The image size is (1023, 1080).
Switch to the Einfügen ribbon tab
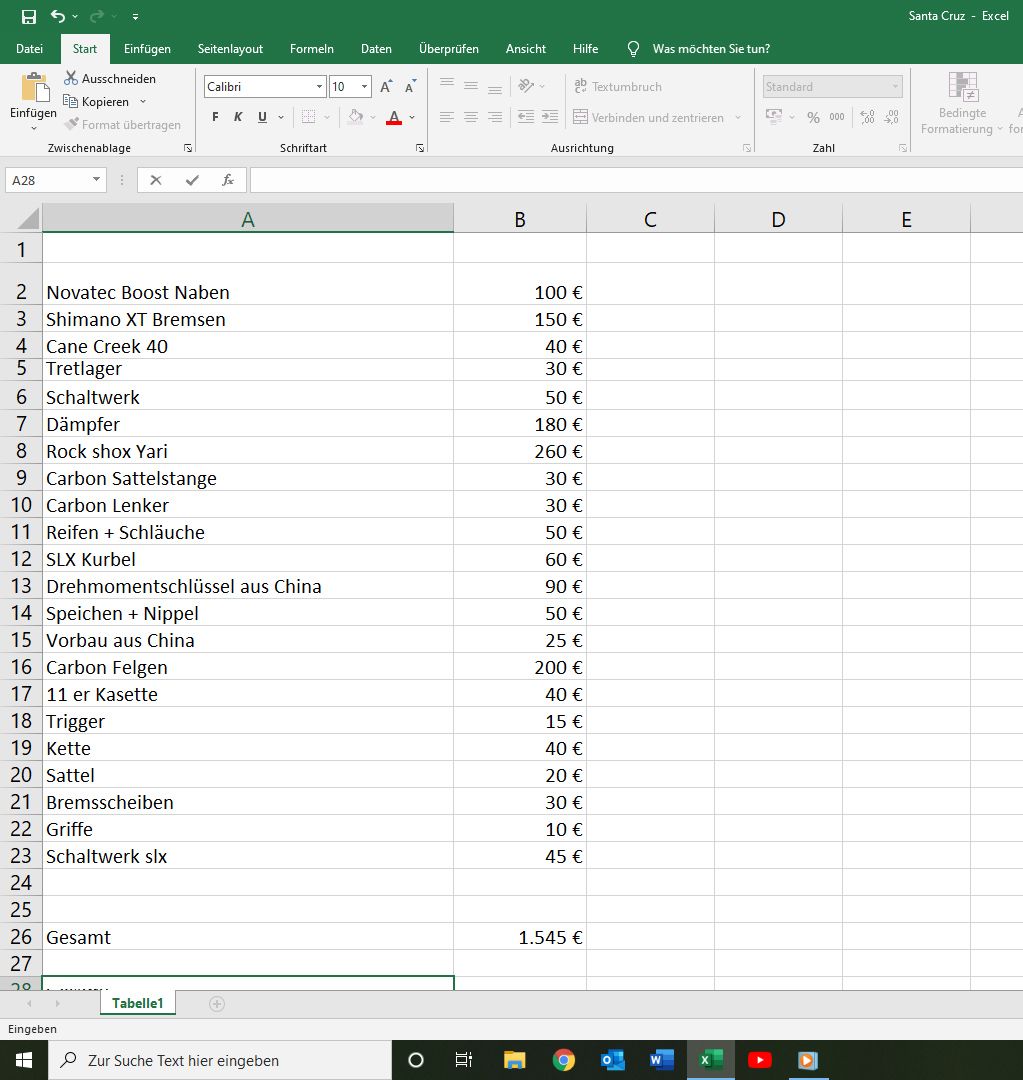pos(147,49)
